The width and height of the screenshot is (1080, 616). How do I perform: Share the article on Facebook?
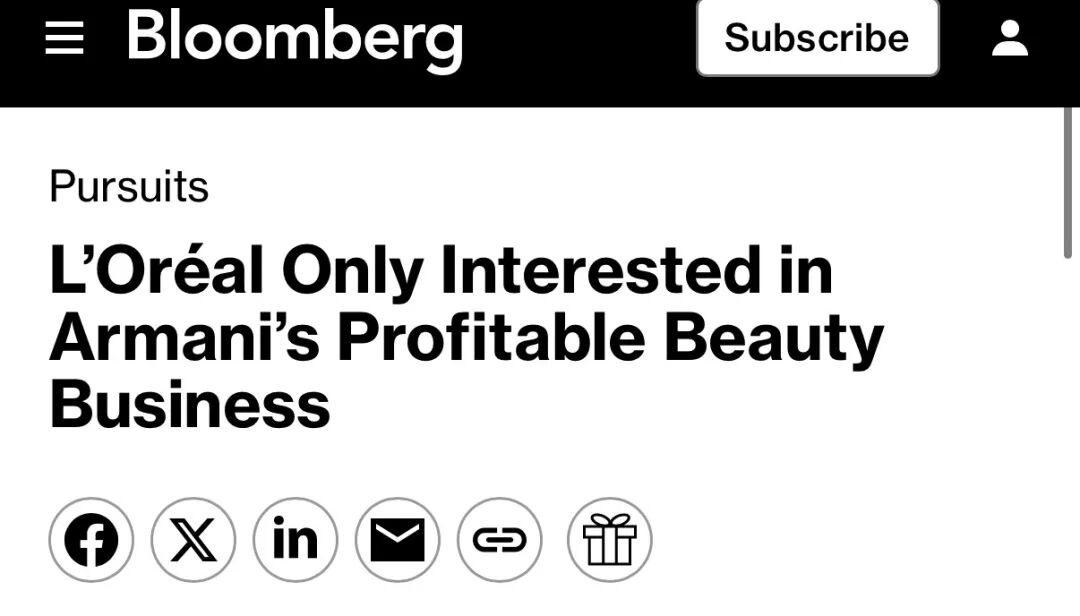[x=91, y=540]
